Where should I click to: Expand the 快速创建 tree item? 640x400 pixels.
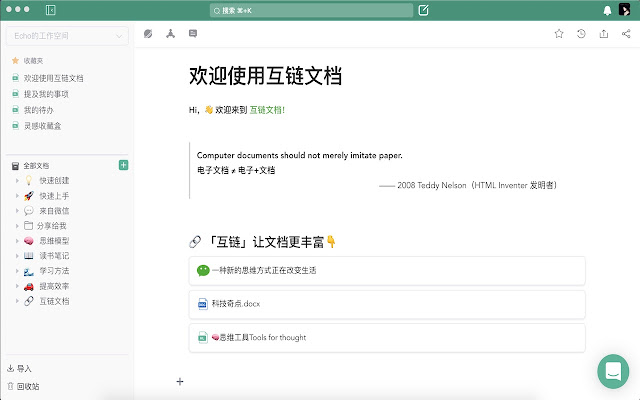click(17, 181)
